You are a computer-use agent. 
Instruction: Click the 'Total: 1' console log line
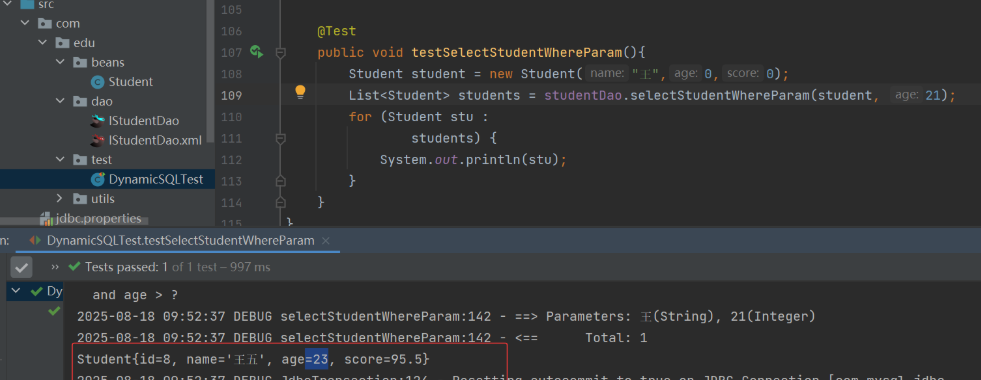tap(362, 338)
